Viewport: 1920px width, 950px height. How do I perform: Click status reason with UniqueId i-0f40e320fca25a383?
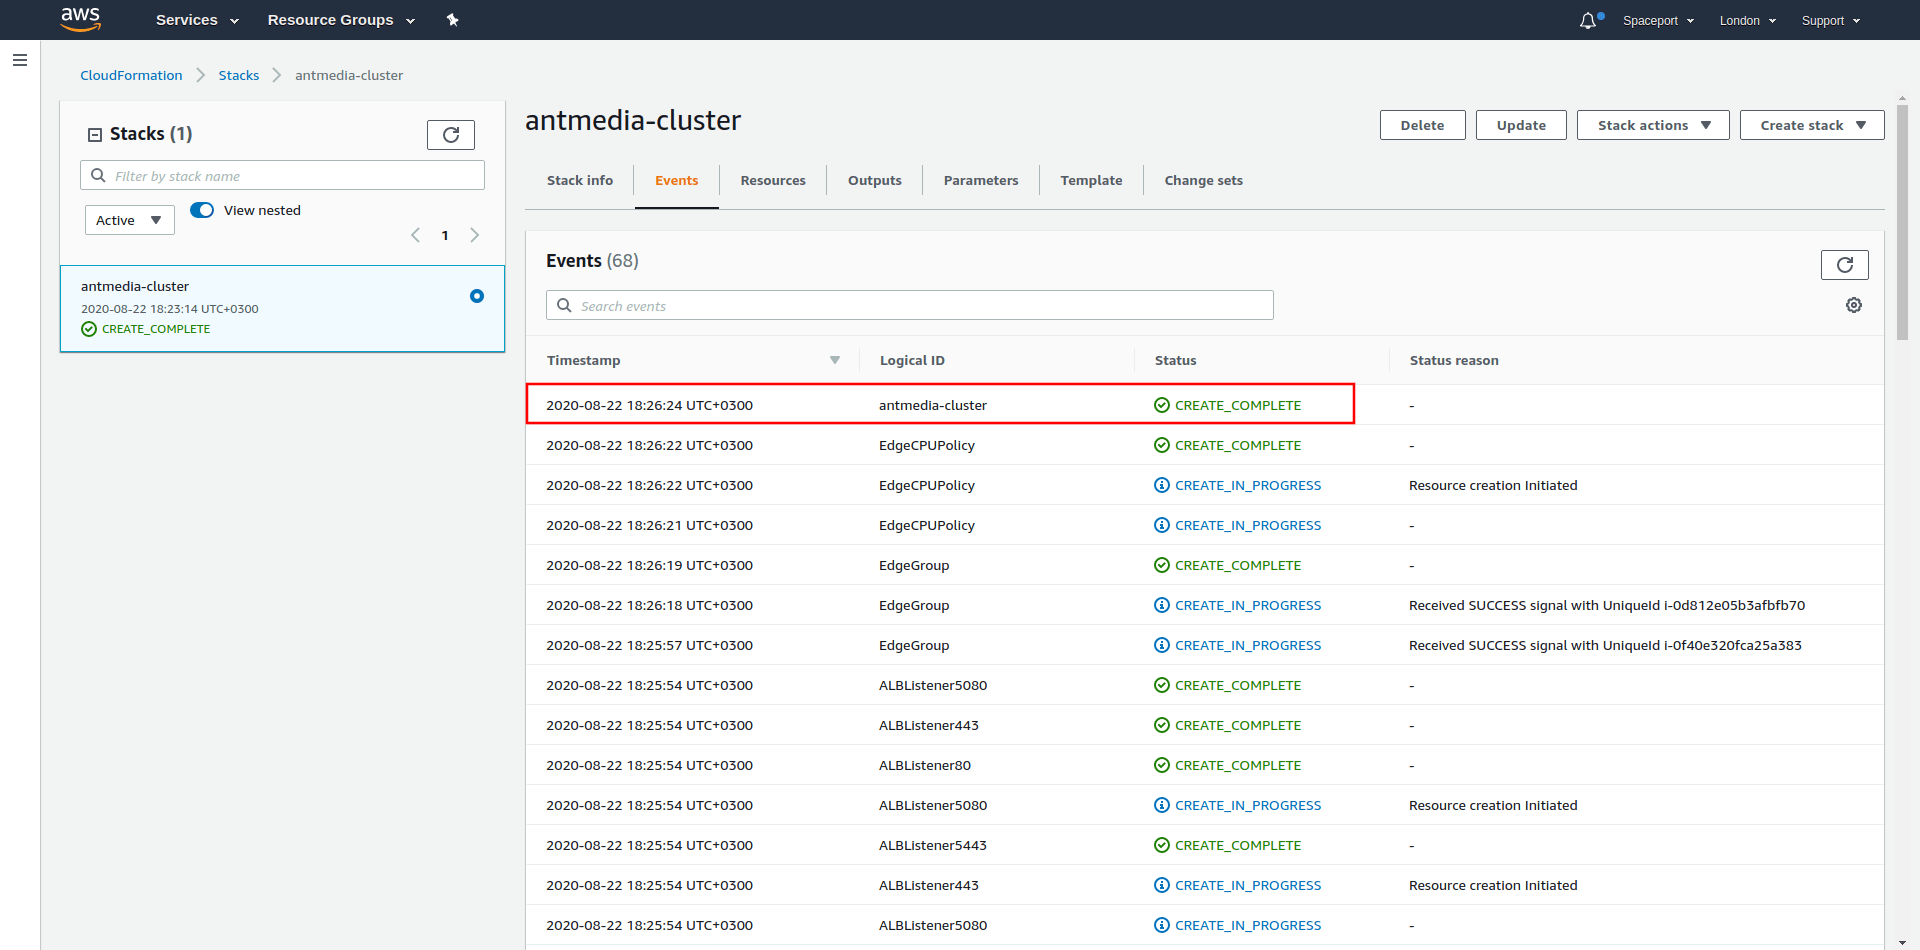[x=1605, y=645]
